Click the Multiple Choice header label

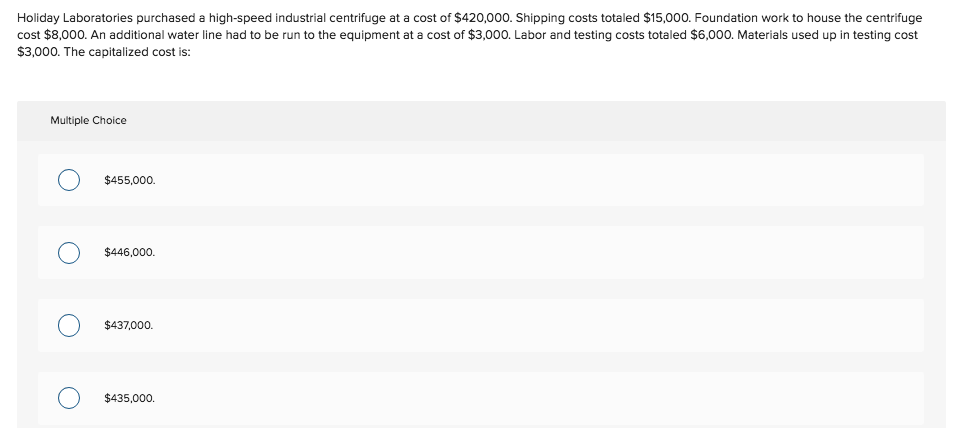(x=88, y=121)
